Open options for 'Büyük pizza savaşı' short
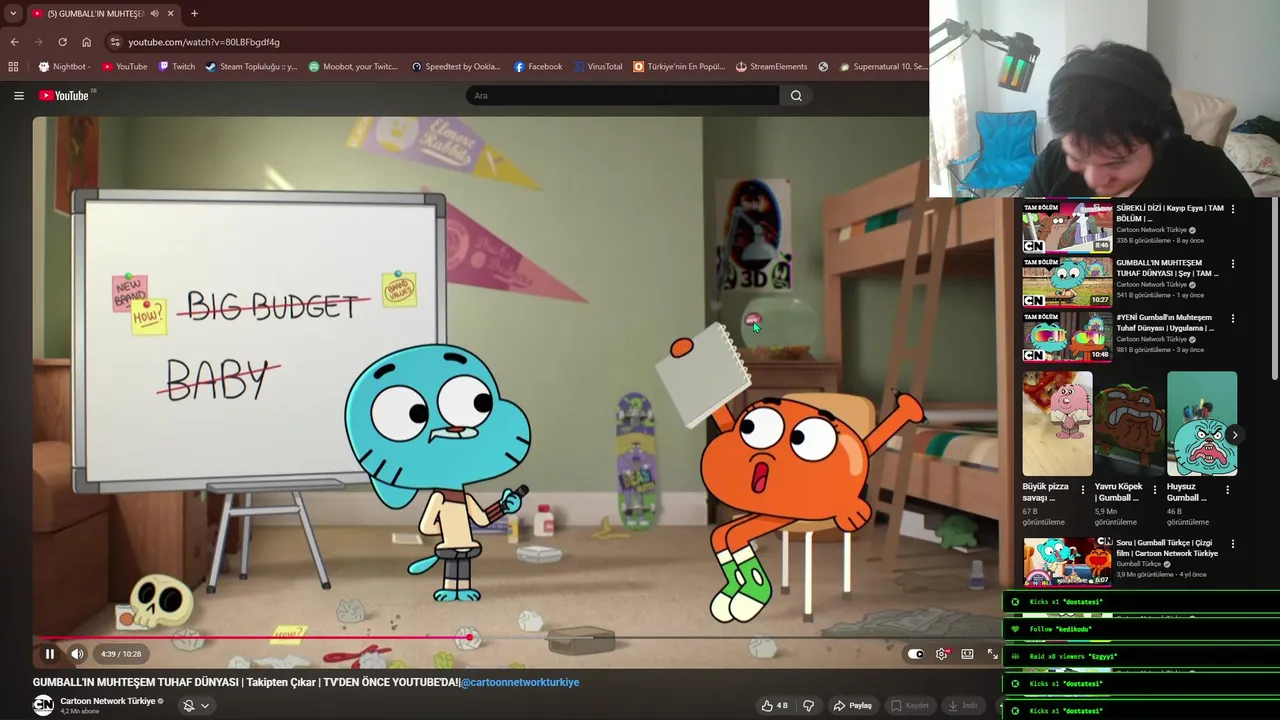Screen dimensions: 1280x720 [1082, 490]
